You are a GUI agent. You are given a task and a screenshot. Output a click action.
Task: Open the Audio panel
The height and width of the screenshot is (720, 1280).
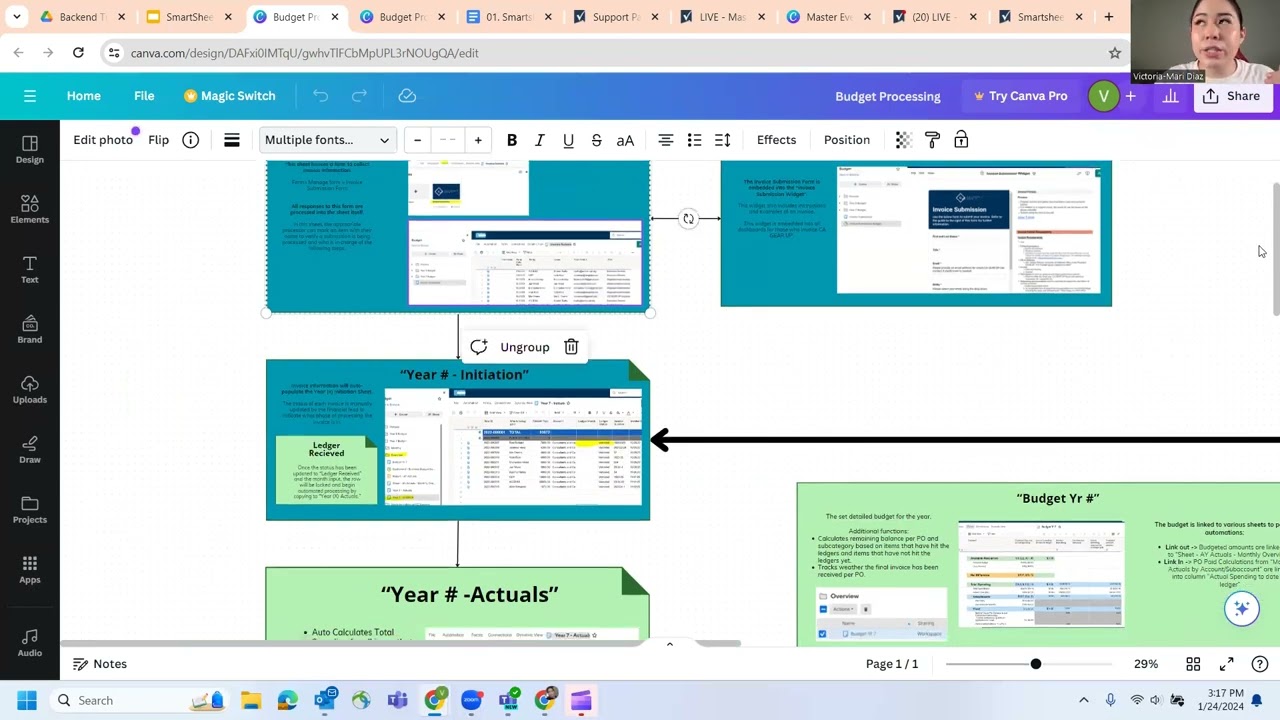coord(29,642)
